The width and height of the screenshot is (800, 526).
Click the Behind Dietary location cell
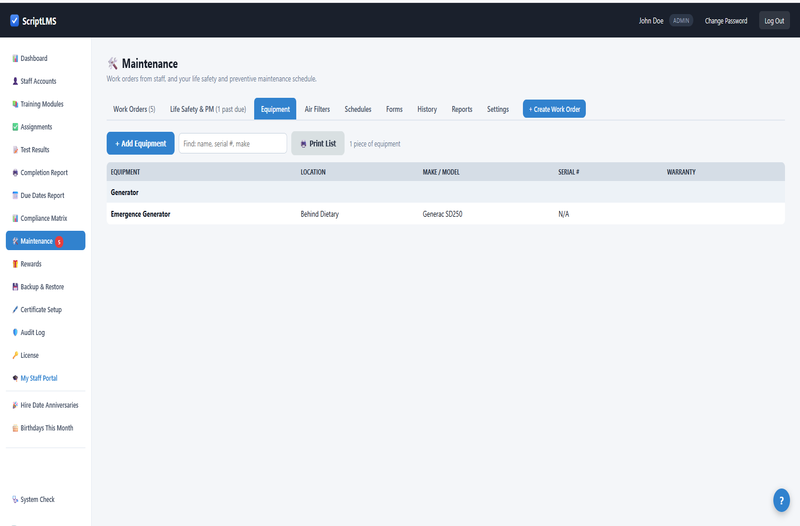pos(319,214)
